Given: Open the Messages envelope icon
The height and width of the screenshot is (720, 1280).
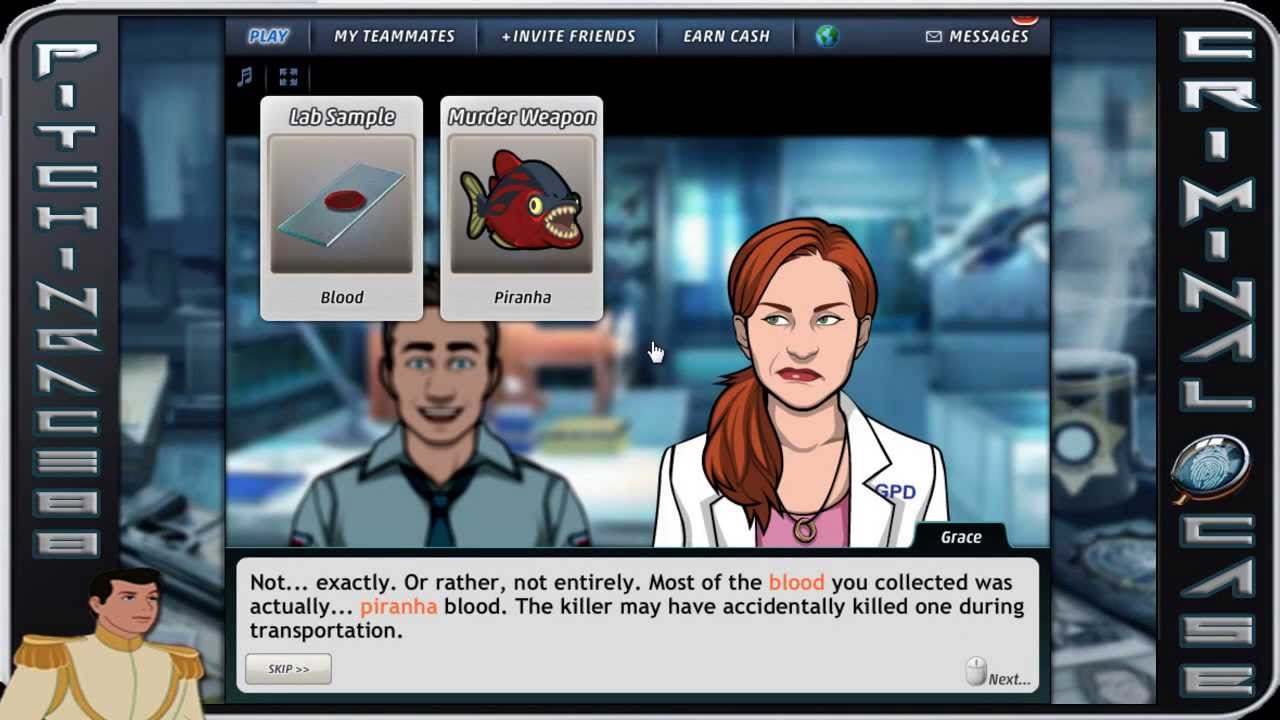Looking at the screenshot, I should tap(933, 36).
